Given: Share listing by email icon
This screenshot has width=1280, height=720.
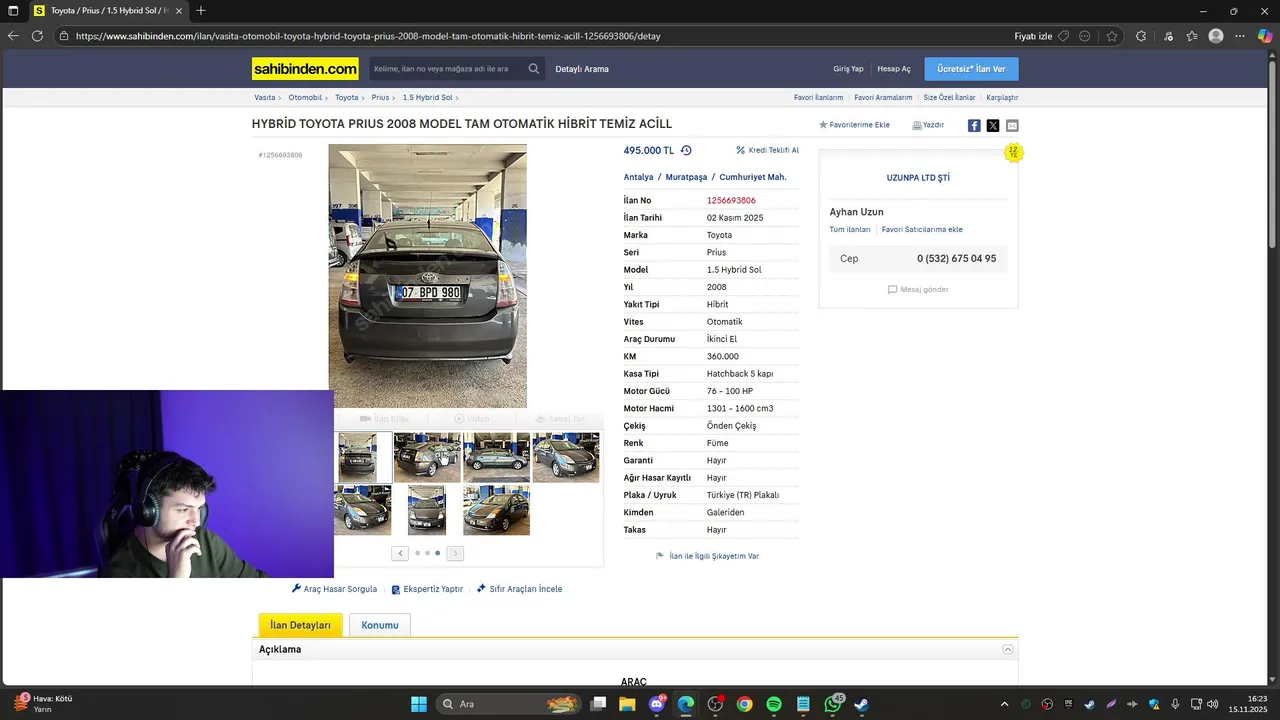Looking at the screenshot, I should pyautogui.click(x=1012, y=125).
